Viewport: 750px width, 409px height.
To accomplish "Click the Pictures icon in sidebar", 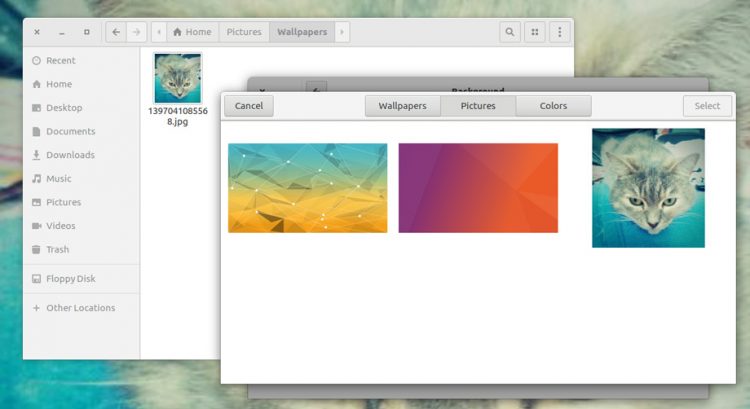I will (36, 202).
